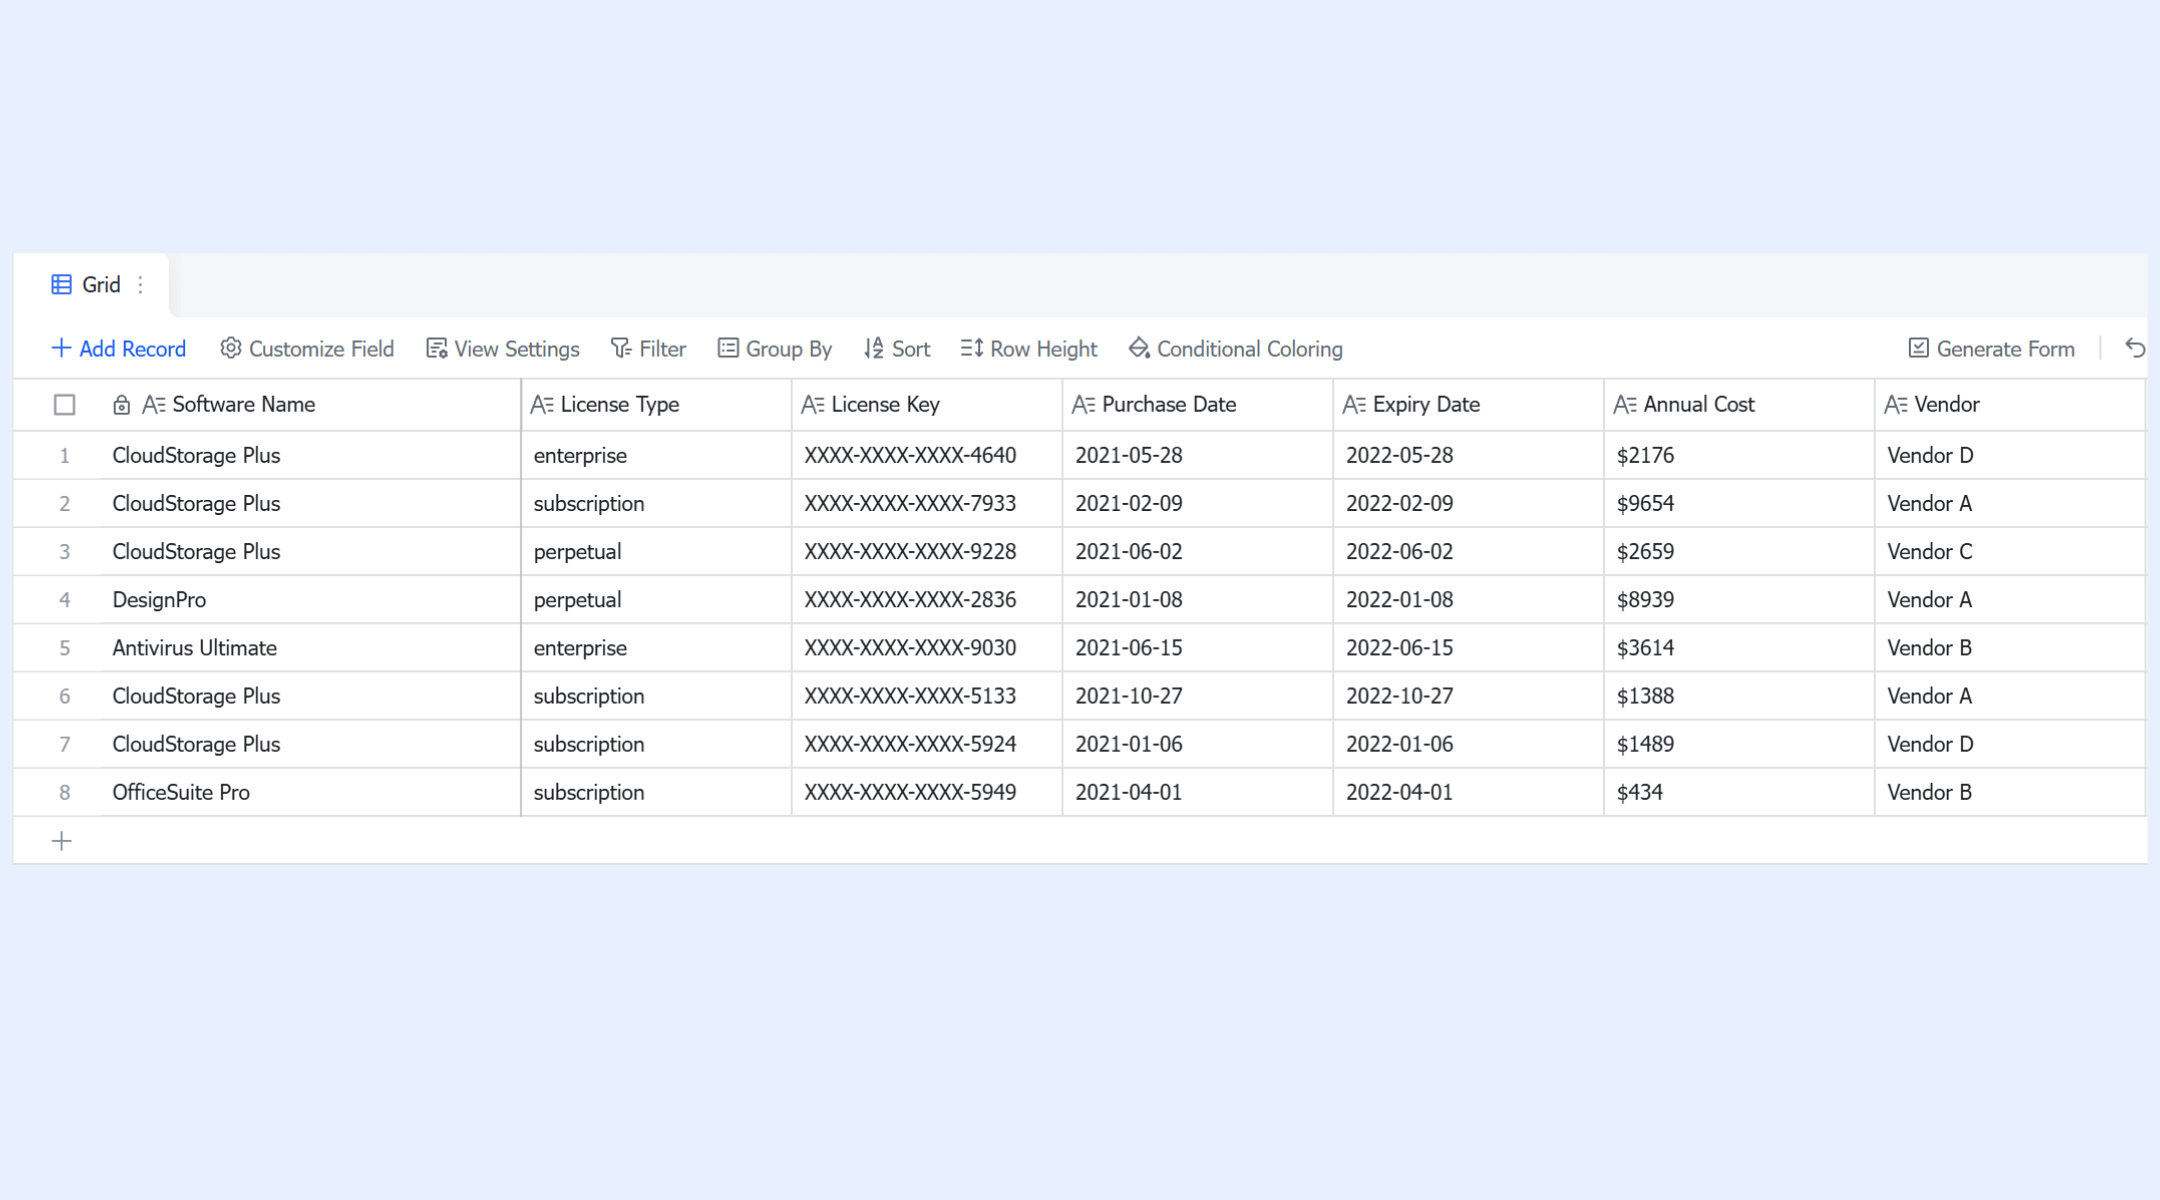Open View Settings
This screenshot has height=1200, width=2160.
[503, 349]
